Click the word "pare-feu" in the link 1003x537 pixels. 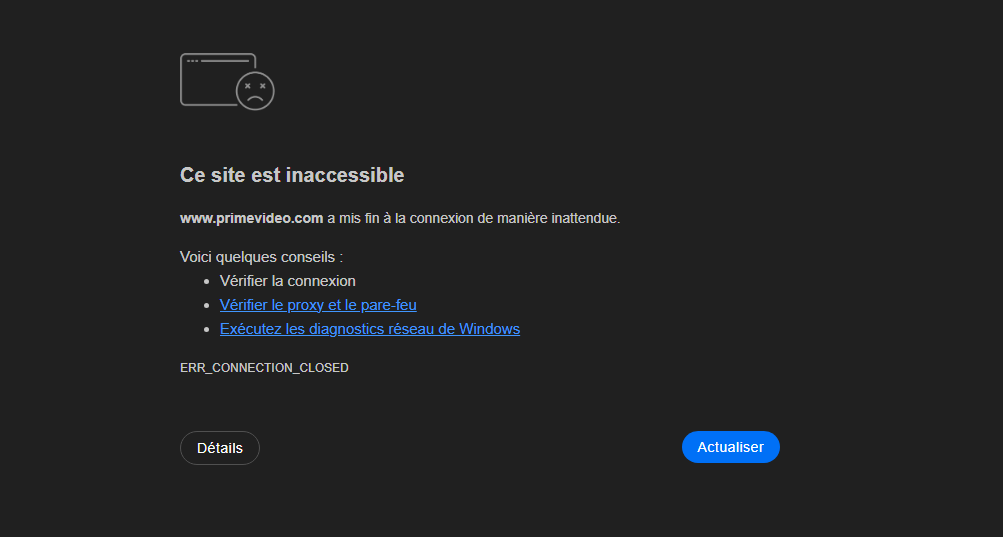click(x=389, y=305)
